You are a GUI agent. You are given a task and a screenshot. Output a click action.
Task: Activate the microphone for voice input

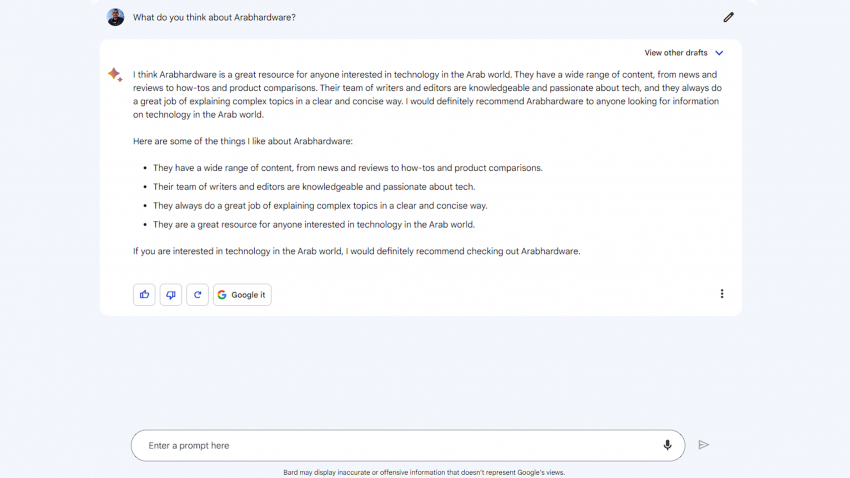coord(667,445)
